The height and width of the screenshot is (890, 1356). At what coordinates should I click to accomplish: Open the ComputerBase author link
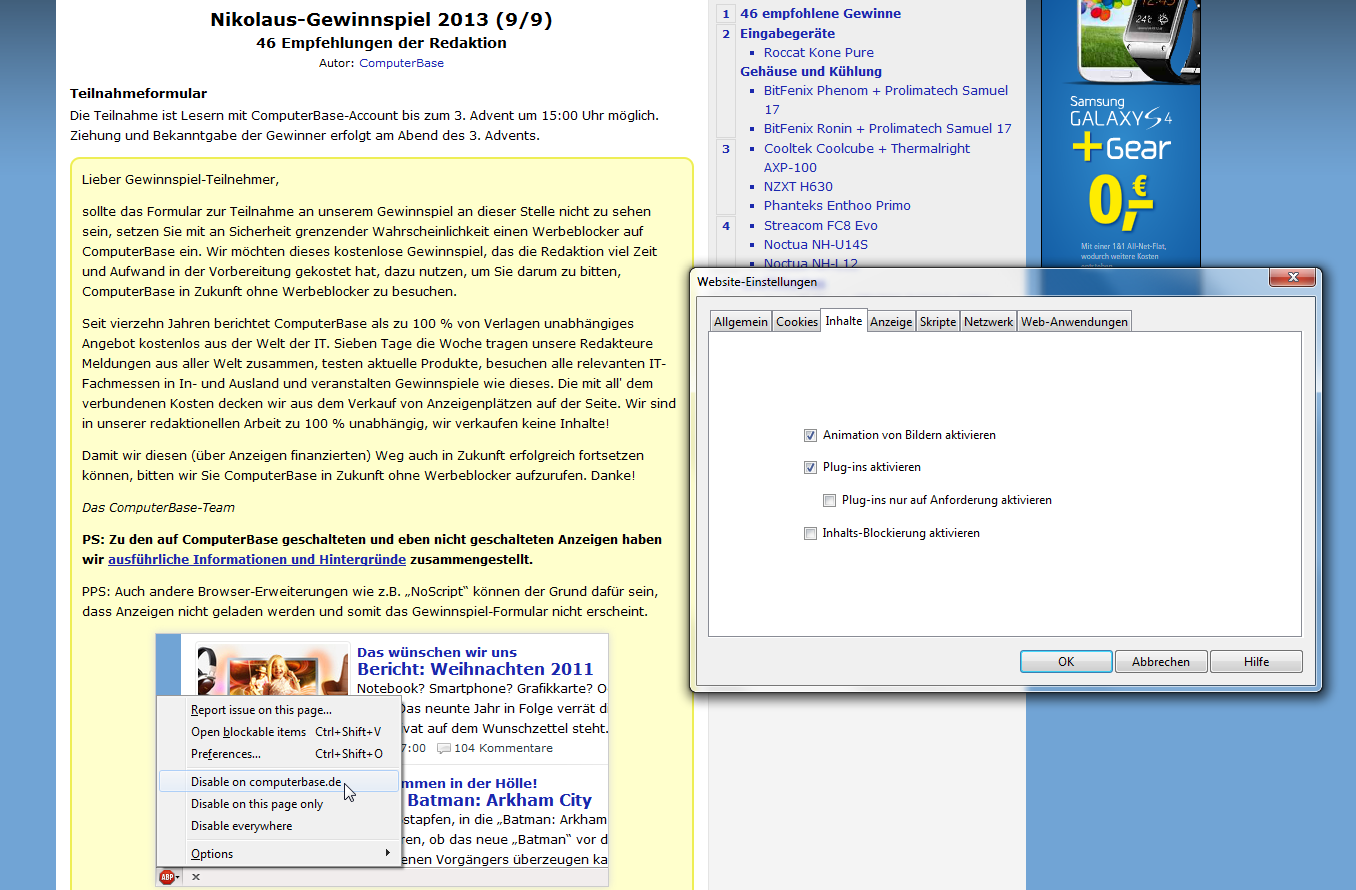coord(401,63)
